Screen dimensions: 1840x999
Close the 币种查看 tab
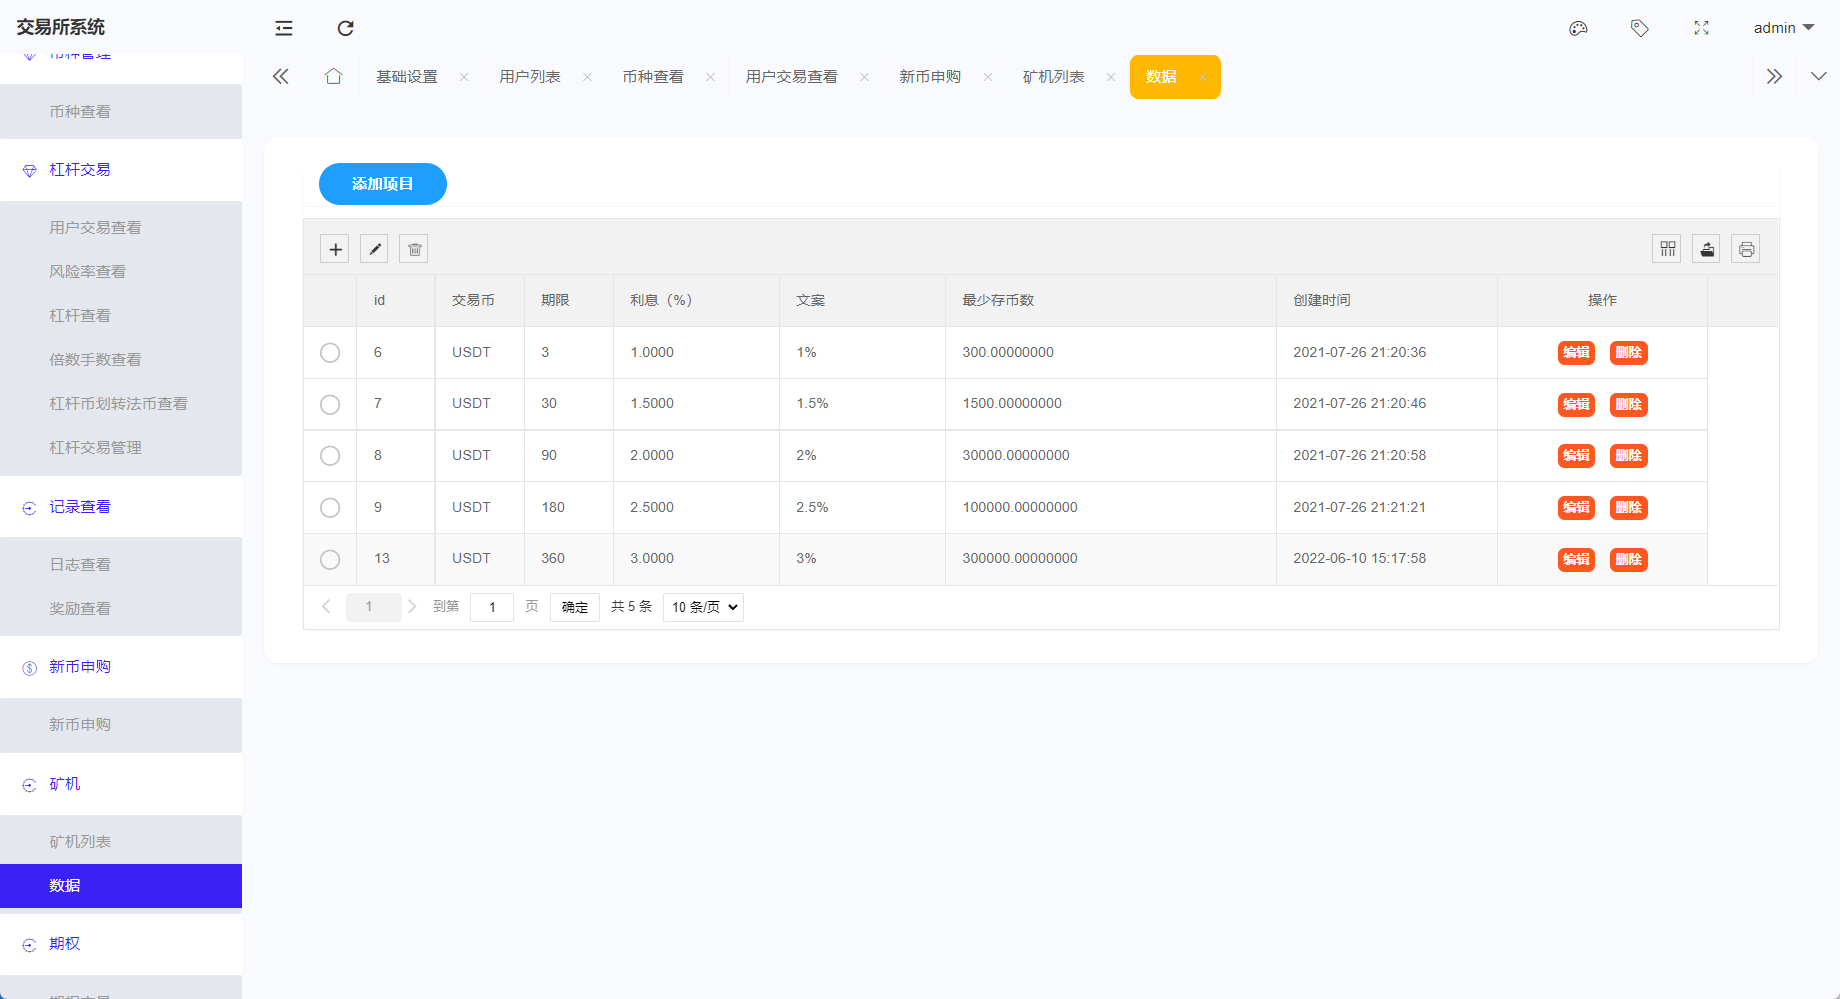pos(710,77)
